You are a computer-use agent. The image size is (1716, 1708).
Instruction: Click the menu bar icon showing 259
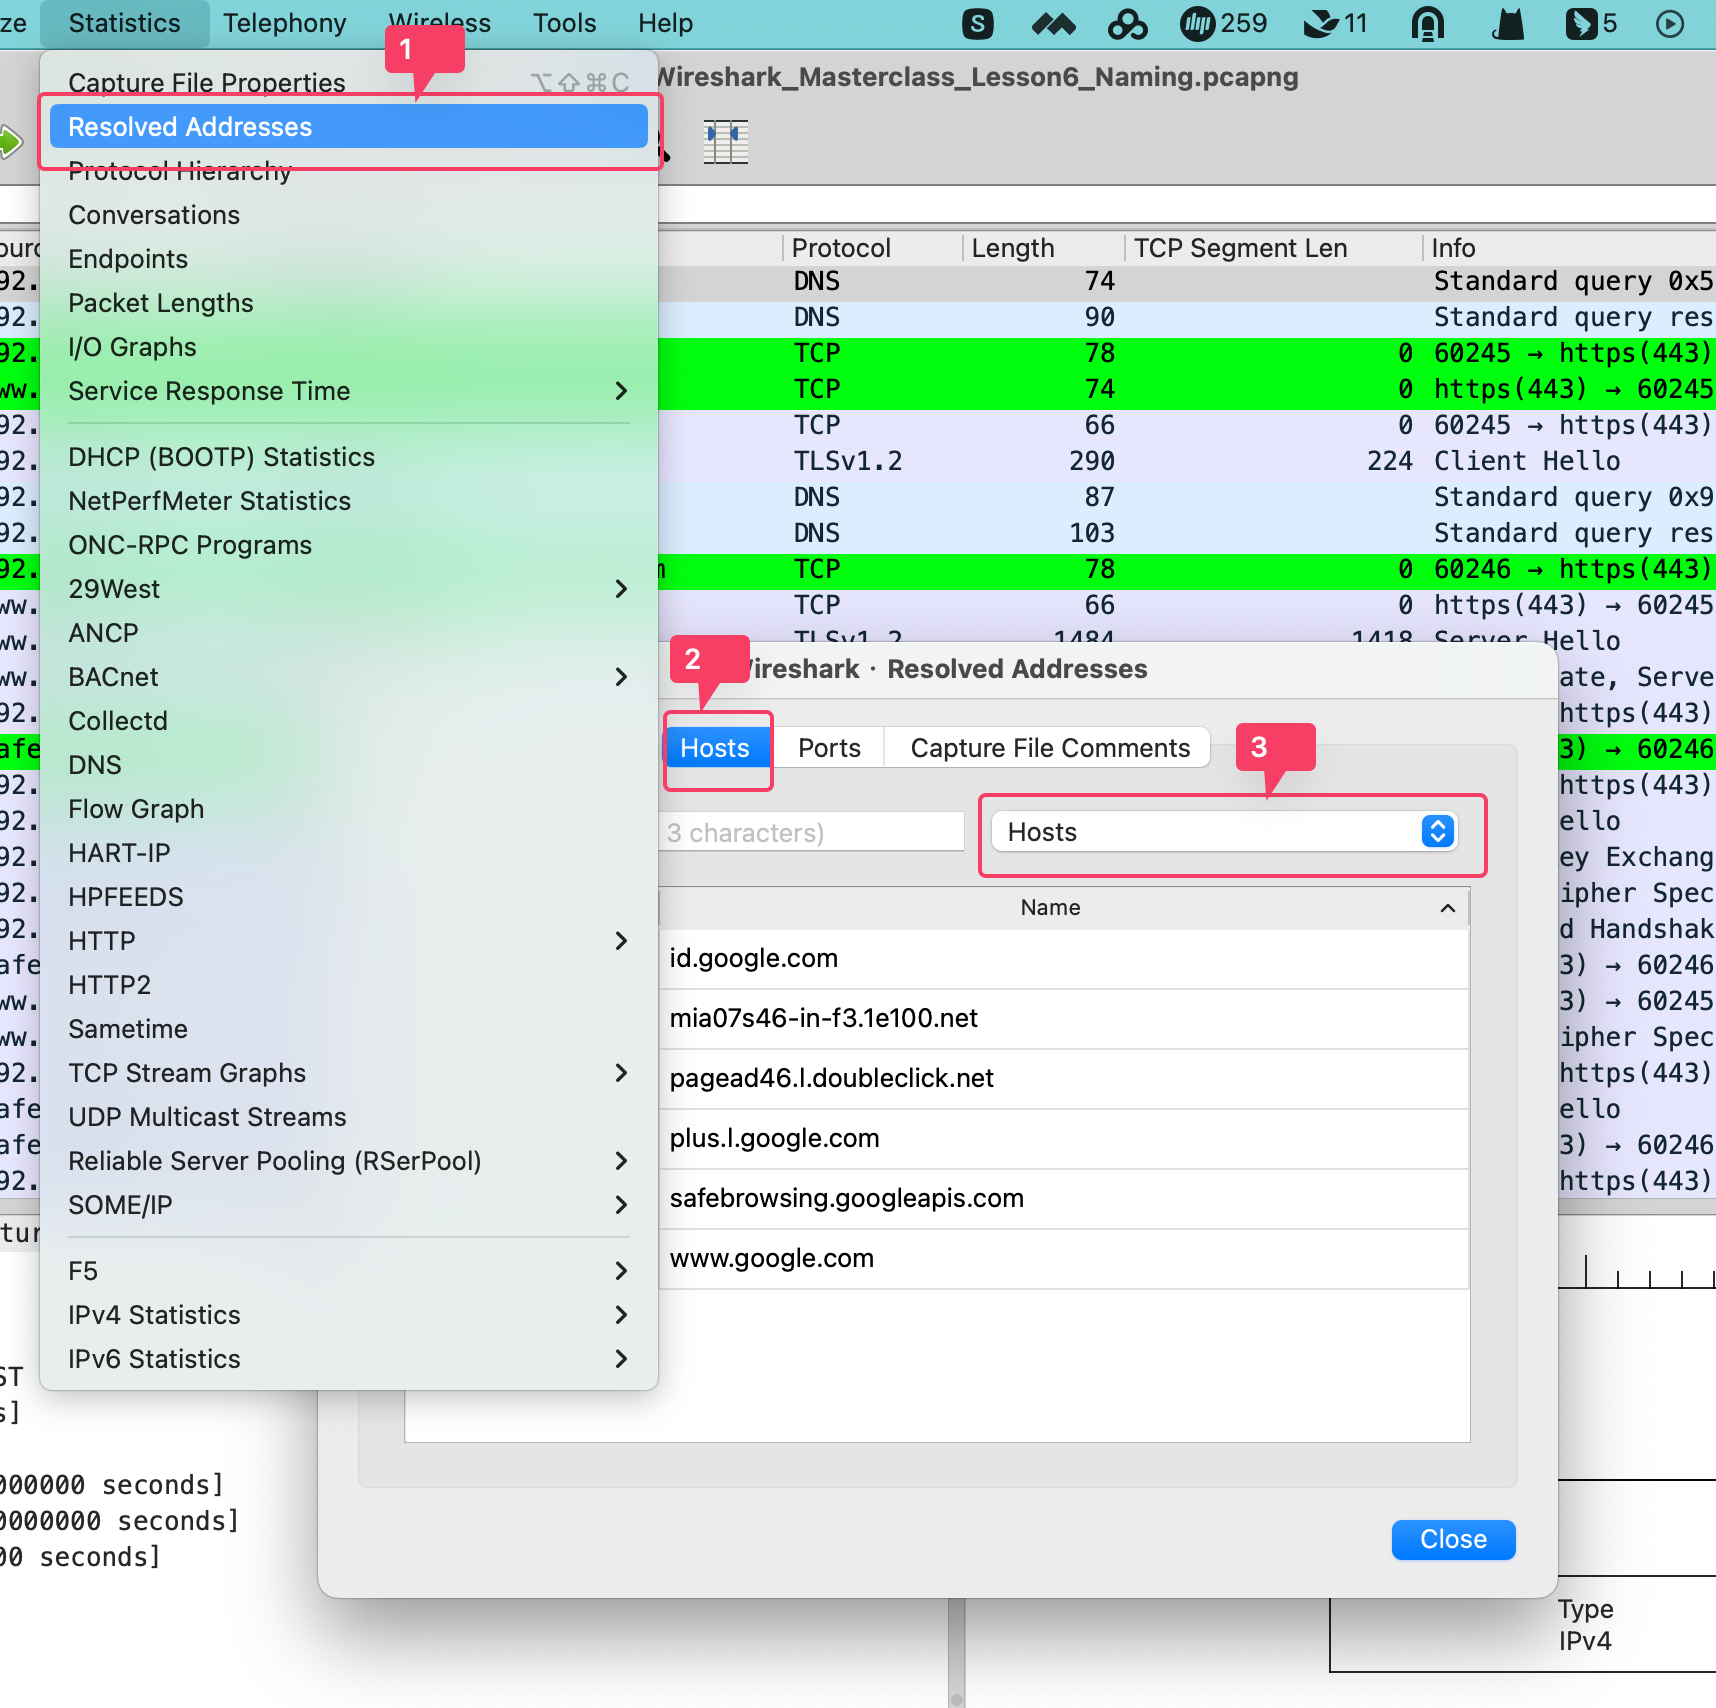[1222, 23]
